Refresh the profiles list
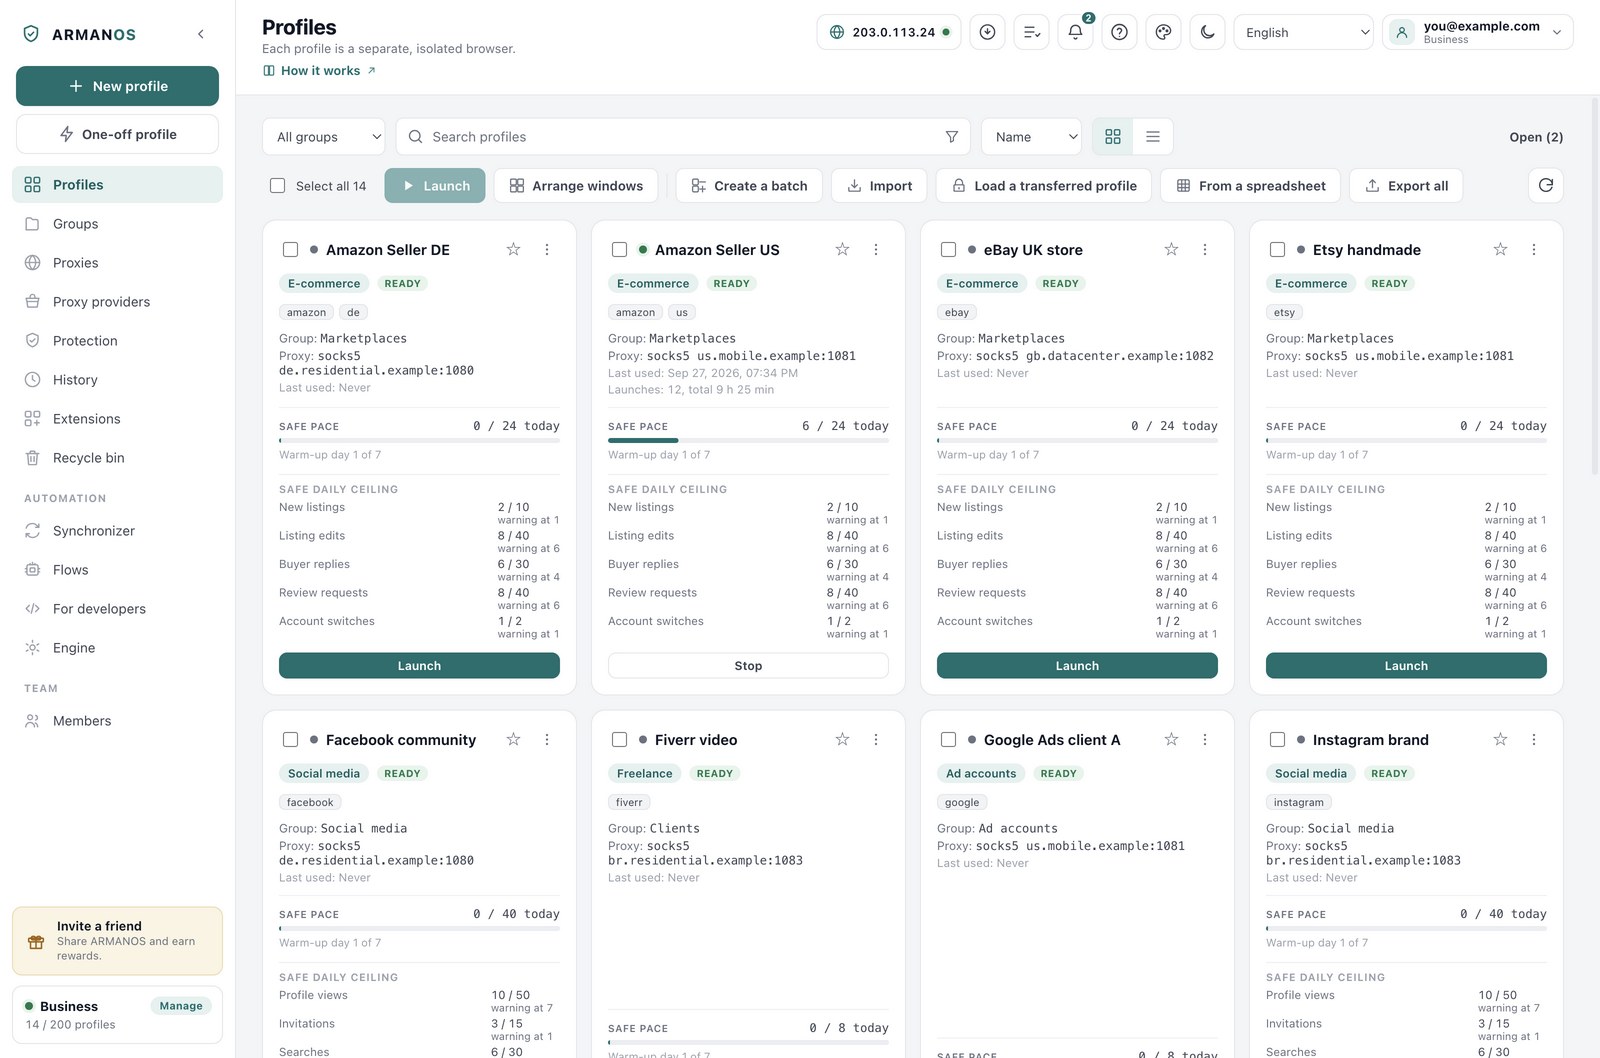This screenshot has width=1600, height=1058. (x=1546, y=185)
